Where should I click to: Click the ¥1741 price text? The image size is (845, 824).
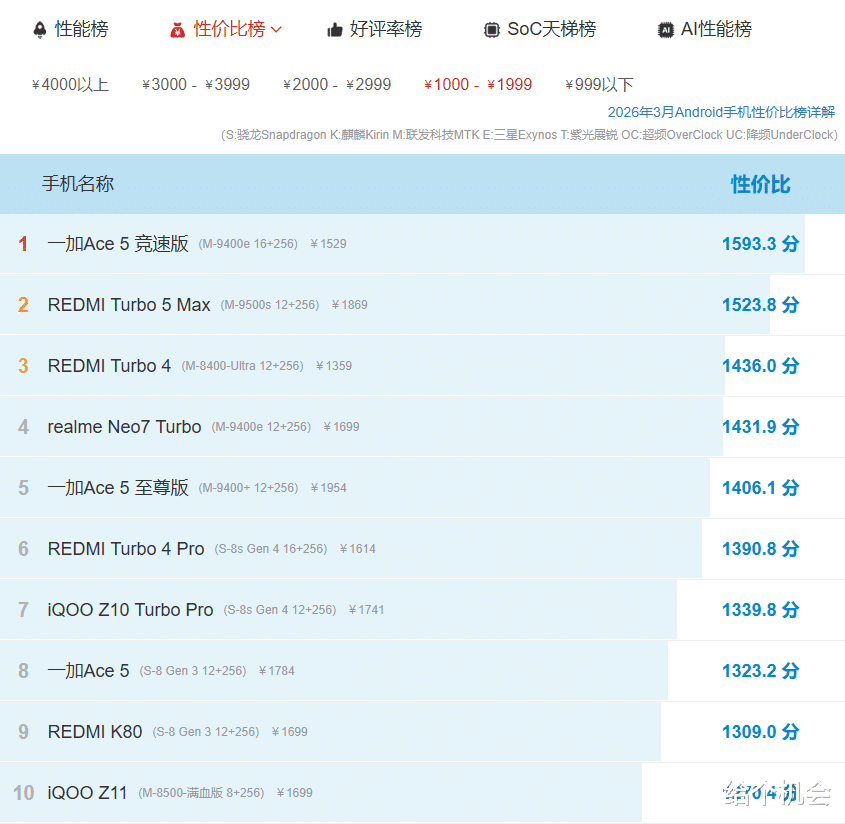366,610
